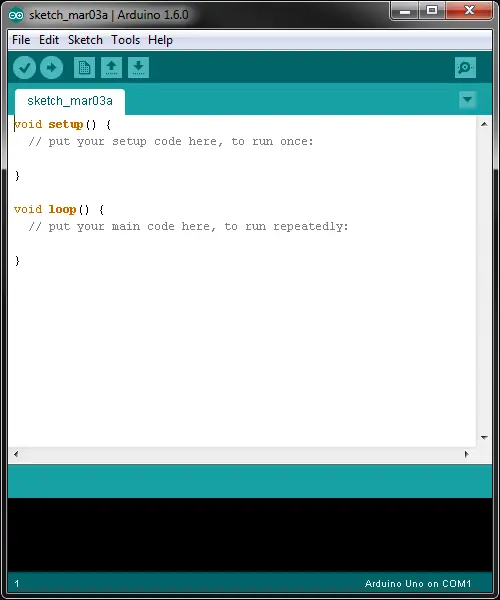Viewport: 500px width, 600px height.
Task: Select the sketch_mar03a tab
Action: pos(70,101)
